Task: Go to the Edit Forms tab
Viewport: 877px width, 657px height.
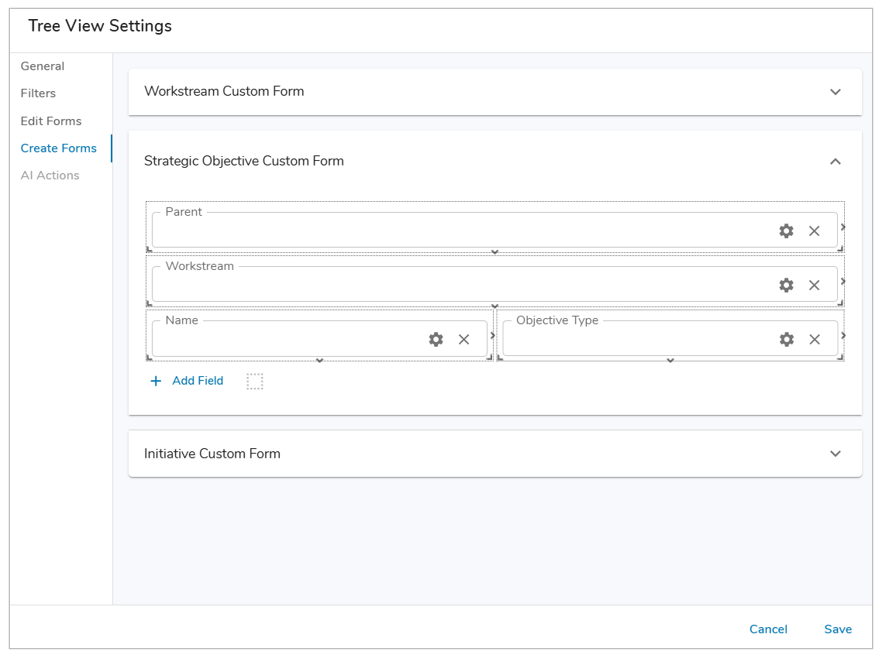Action: point(51,121)
